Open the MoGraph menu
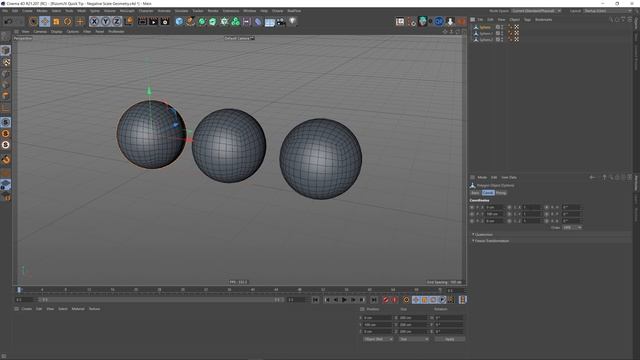This screenshot has width=640, height=360. [x=127, y=11]
